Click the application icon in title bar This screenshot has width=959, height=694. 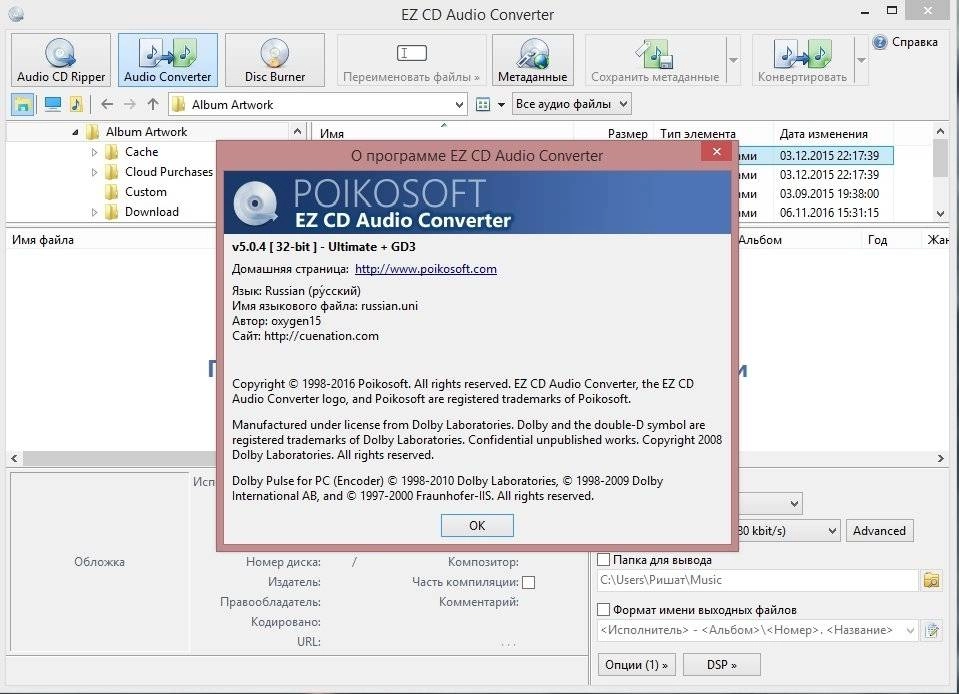[15, 13]
